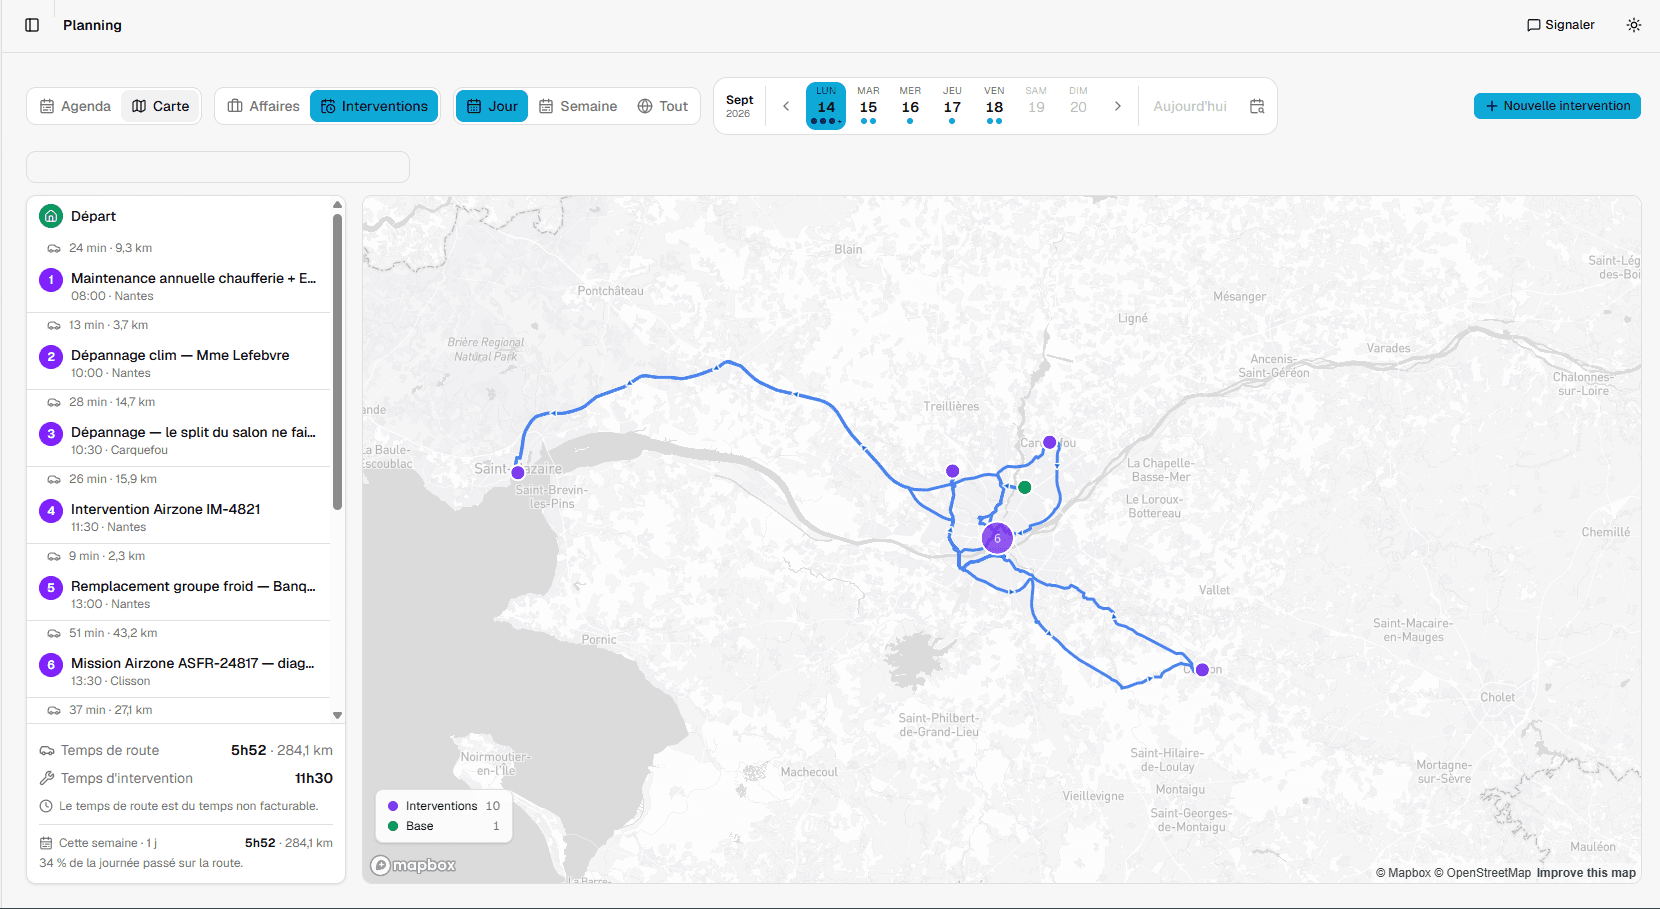Image resolution: width=1660 pixels, height=909 pixels.
Task: Click the Signaler button
Action: [1561, 25]
